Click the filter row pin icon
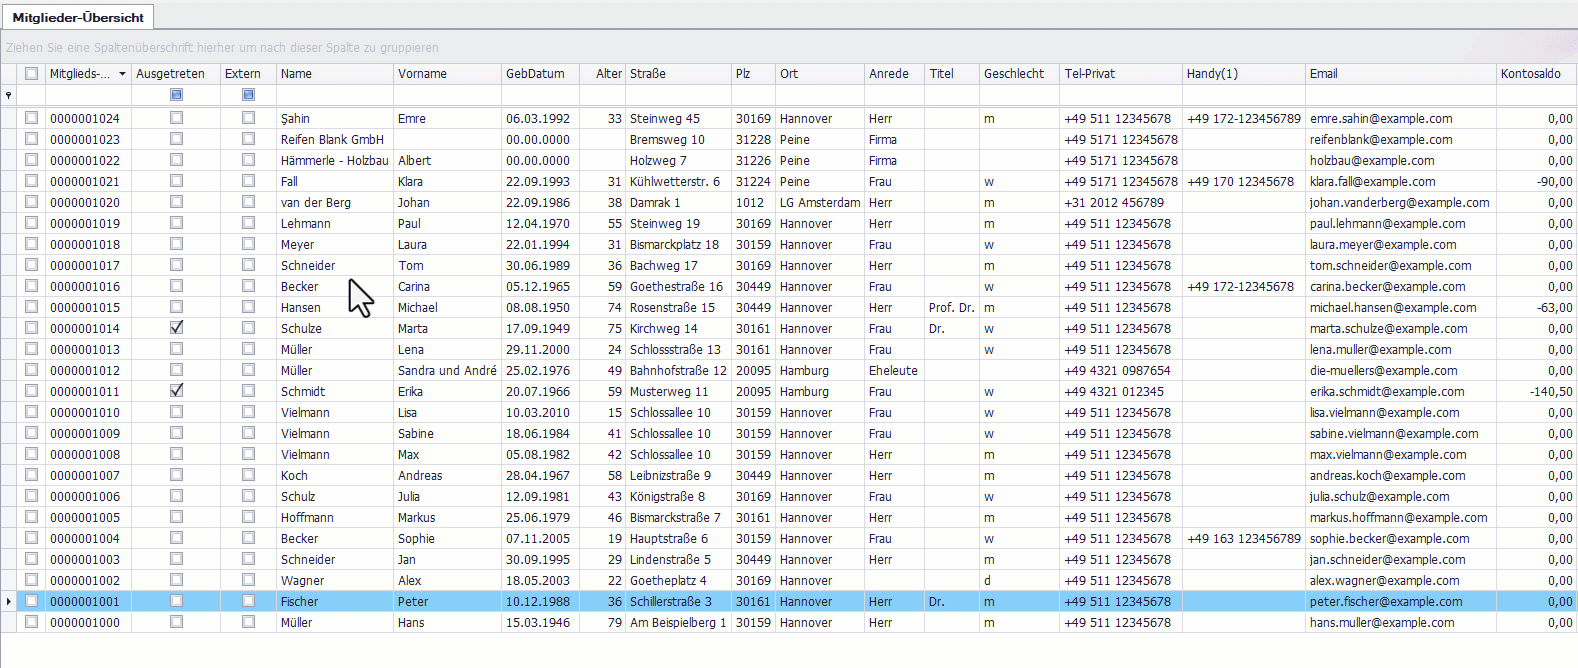The image size is (1578, 668). [x=9, y=95]
